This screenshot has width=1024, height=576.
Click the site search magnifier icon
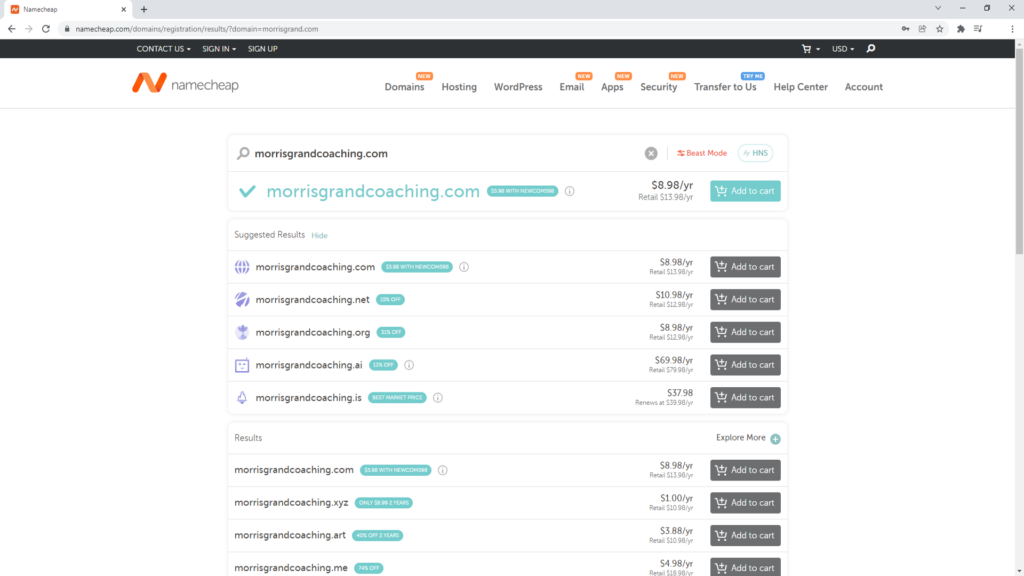click(871, 49)
